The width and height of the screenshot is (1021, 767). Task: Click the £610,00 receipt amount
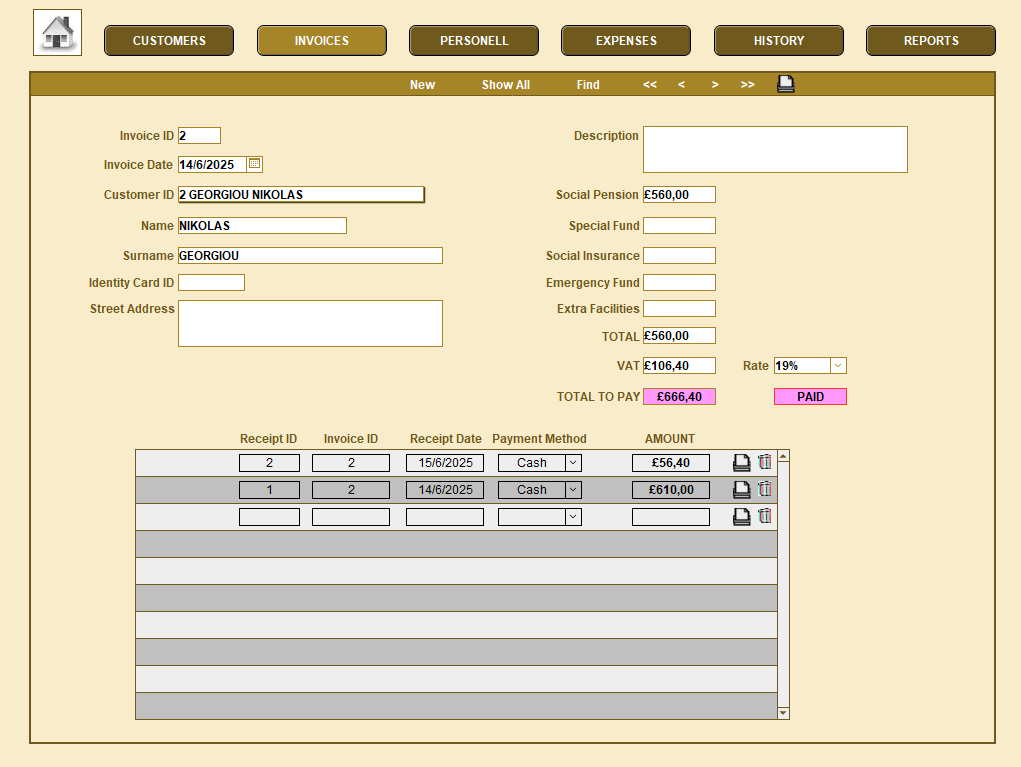(x=671, y=490)
